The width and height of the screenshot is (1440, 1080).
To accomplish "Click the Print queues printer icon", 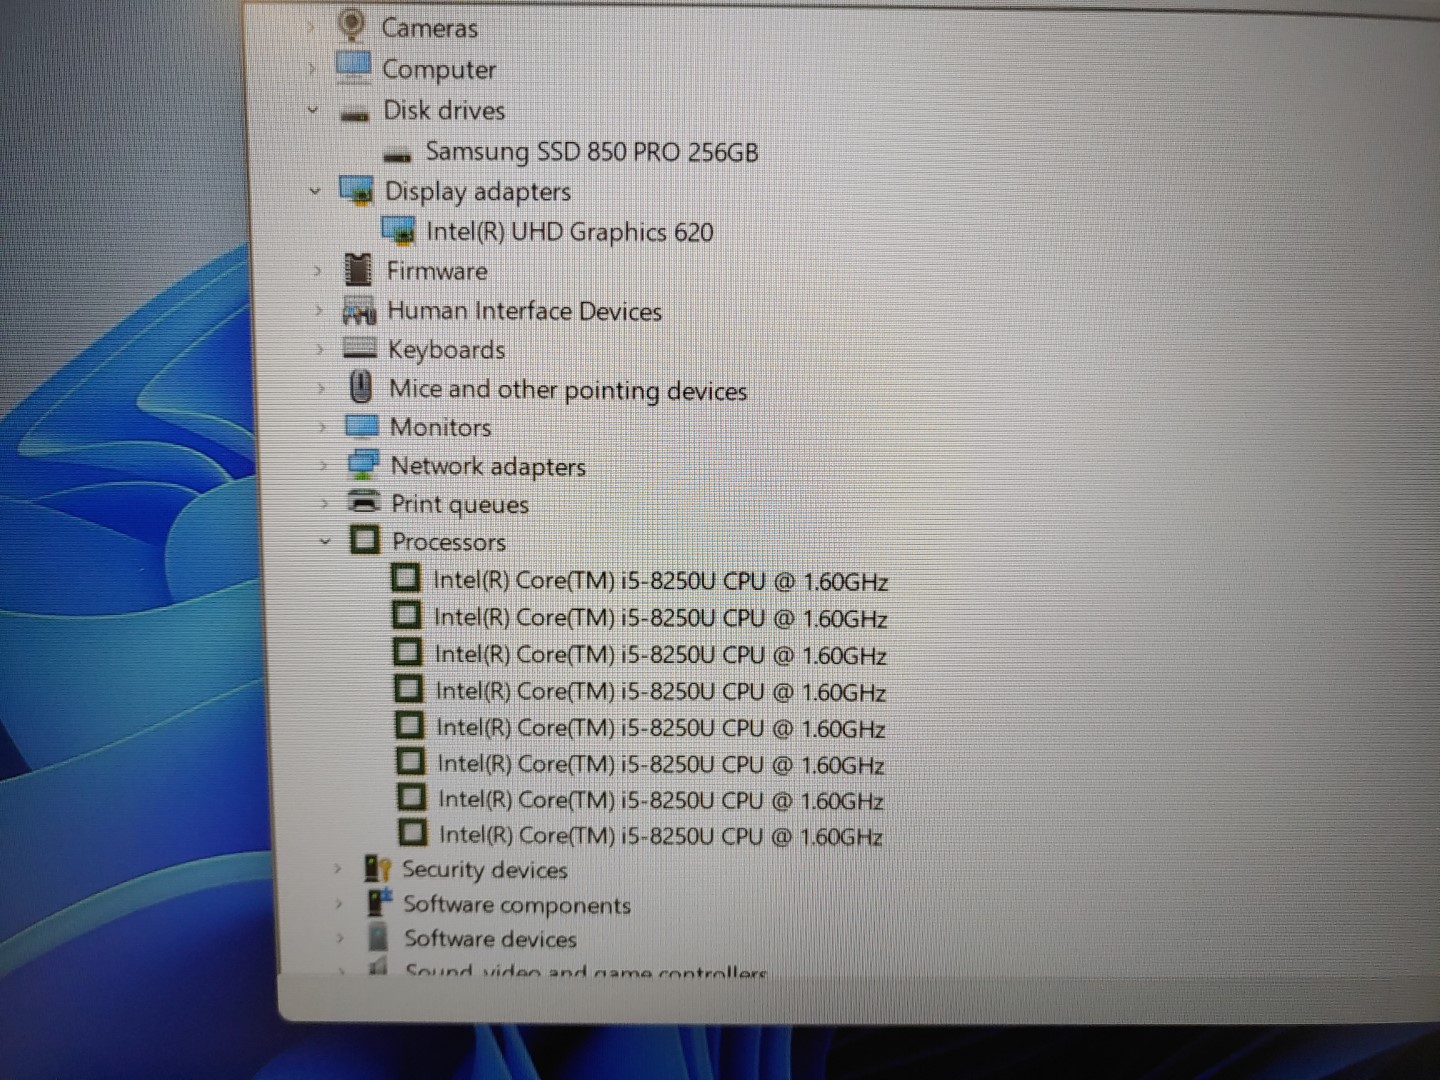I will pyautogui.click(x=363, y=502).
